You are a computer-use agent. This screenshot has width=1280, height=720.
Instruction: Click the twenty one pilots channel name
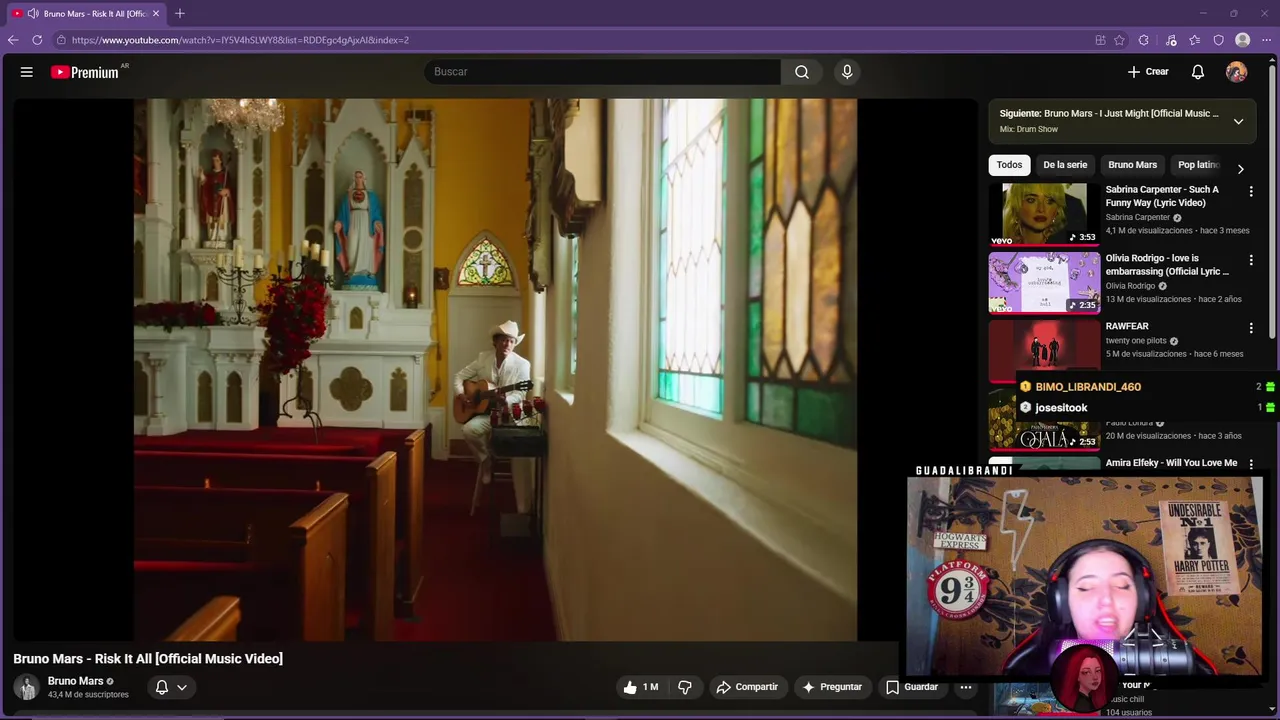[1136, 340]
